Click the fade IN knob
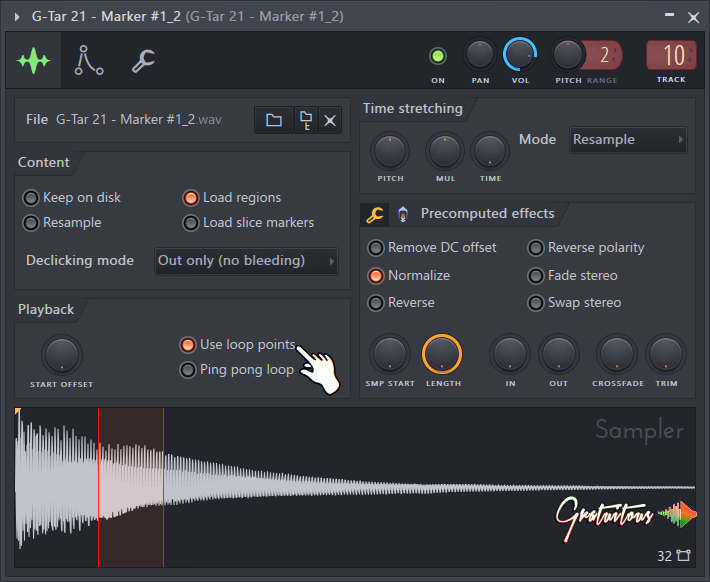The width and height of the screenshot is (710, 582). click(x=510, y=354)
